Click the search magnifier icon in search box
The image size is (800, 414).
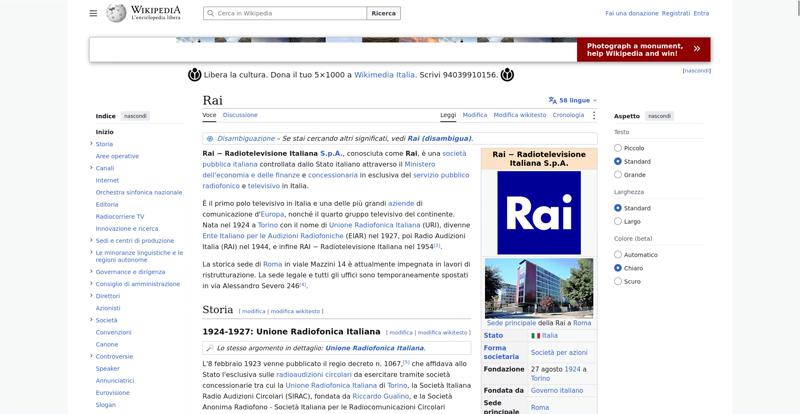[210, 13]
